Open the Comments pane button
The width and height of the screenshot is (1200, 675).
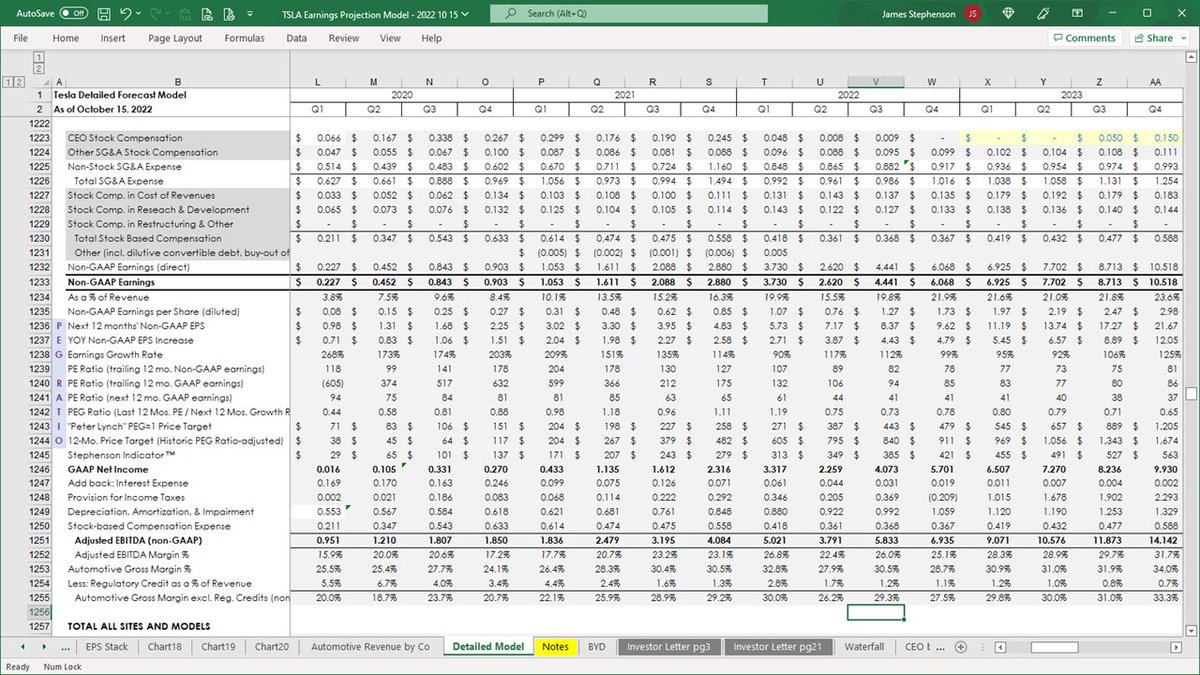click(x=1085, y=38)
